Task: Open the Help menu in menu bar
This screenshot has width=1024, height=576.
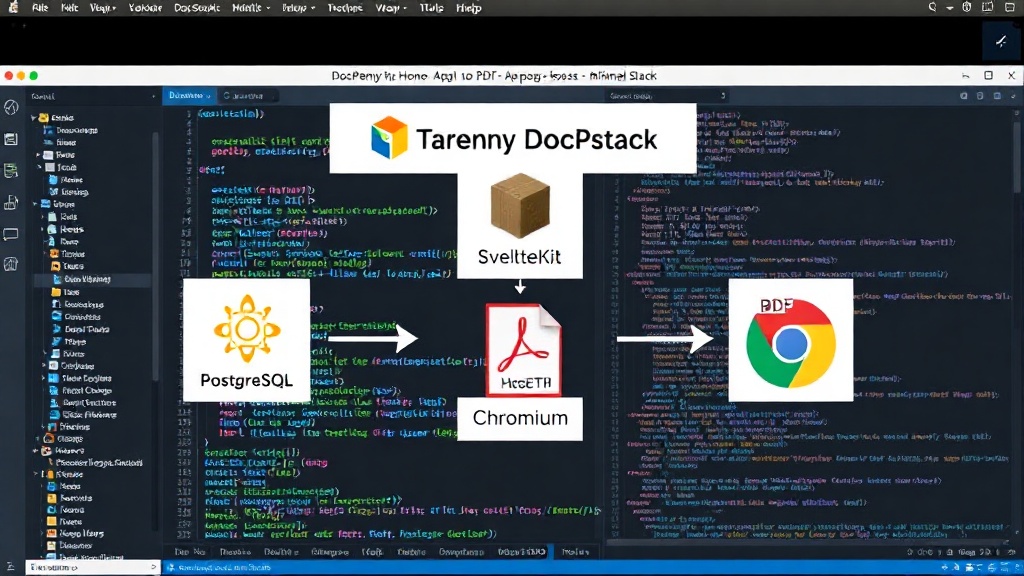Action: (468, 8)
